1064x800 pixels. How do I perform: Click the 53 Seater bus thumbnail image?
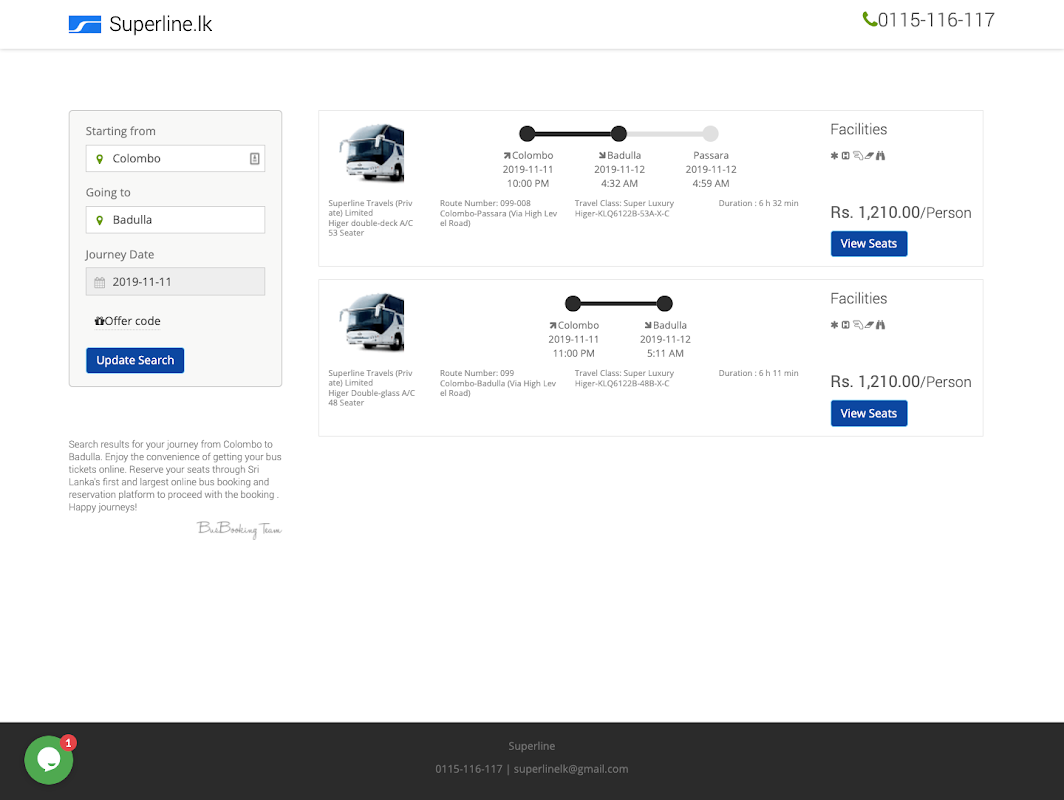click(371, 153)
